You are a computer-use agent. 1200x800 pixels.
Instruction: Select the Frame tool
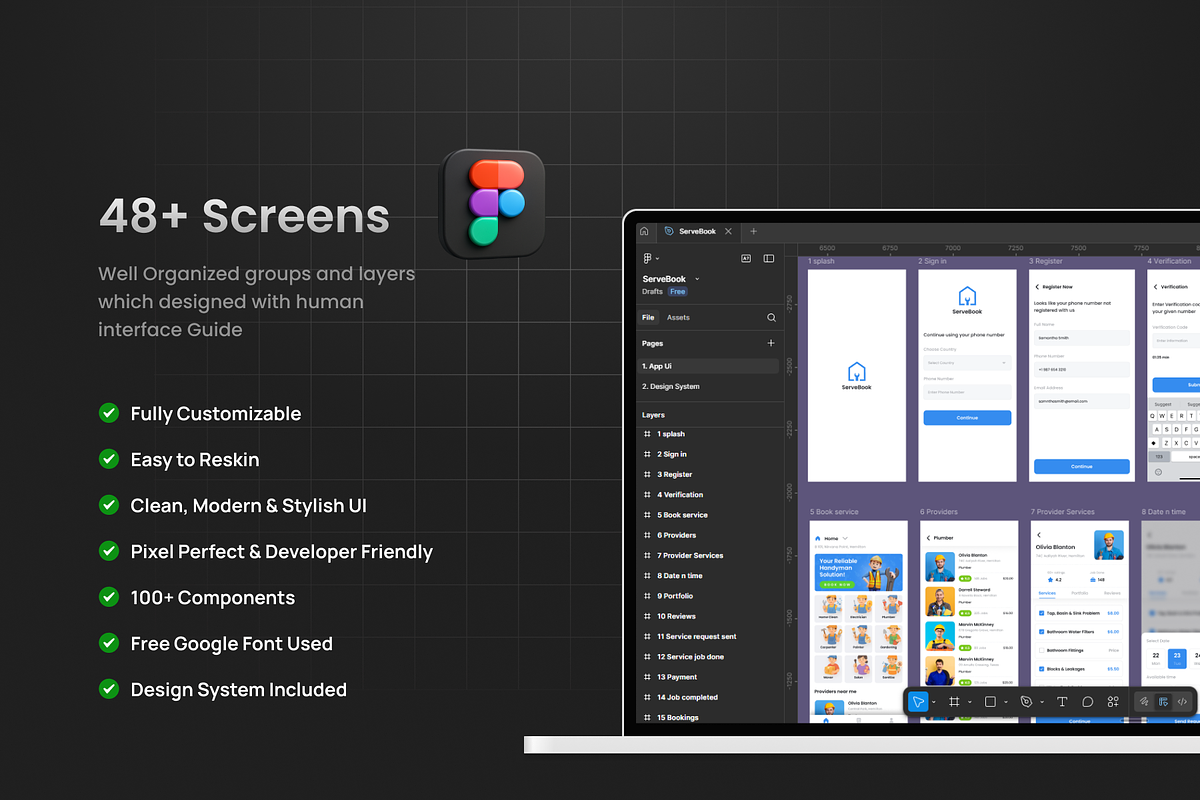point(954,702)
